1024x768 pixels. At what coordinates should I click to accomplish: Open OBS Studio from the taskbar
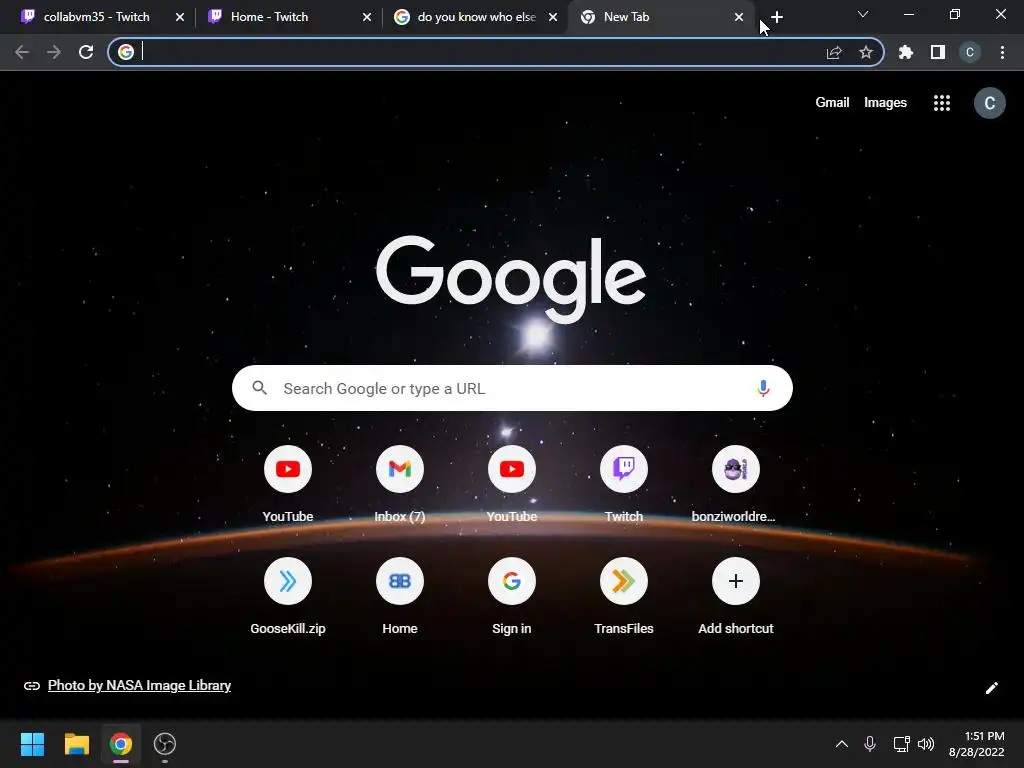click(165, 744)
